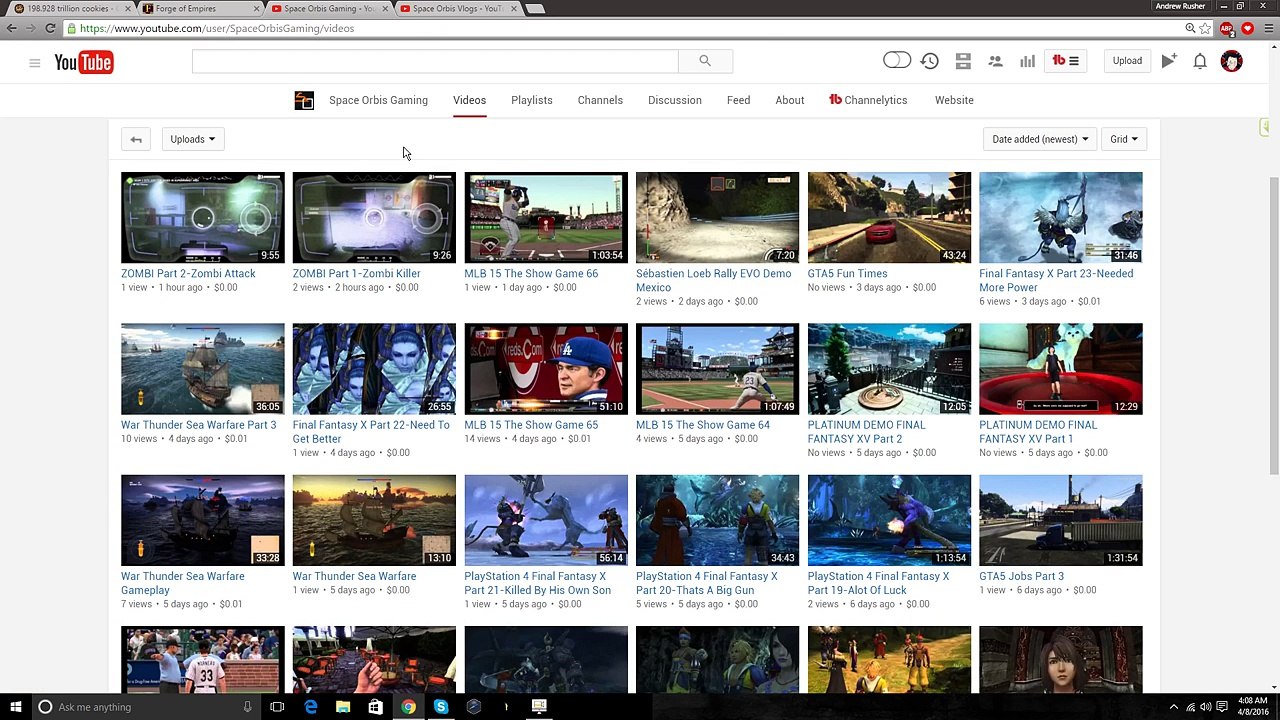Click the address bar URL

click(217, 29)
